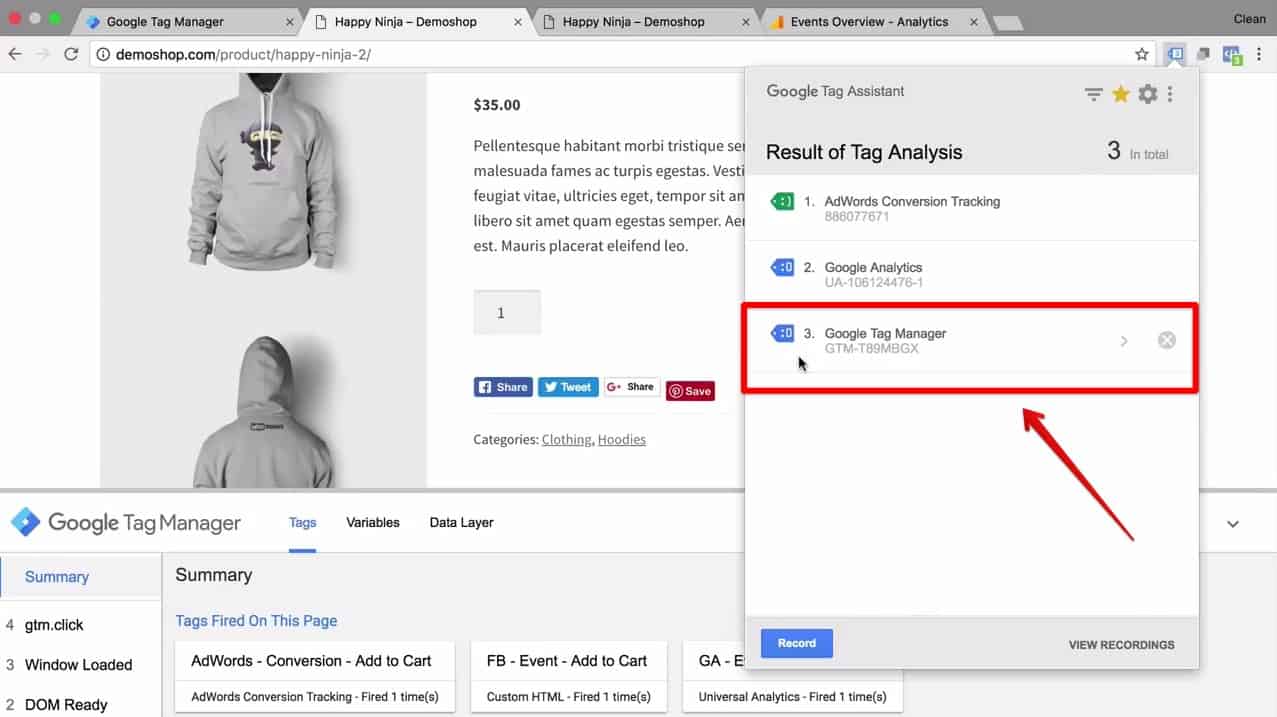Open VIEW RECORDINGS
The height and width of the screenshot is (717, 1277).
(x=1120, y=645)
